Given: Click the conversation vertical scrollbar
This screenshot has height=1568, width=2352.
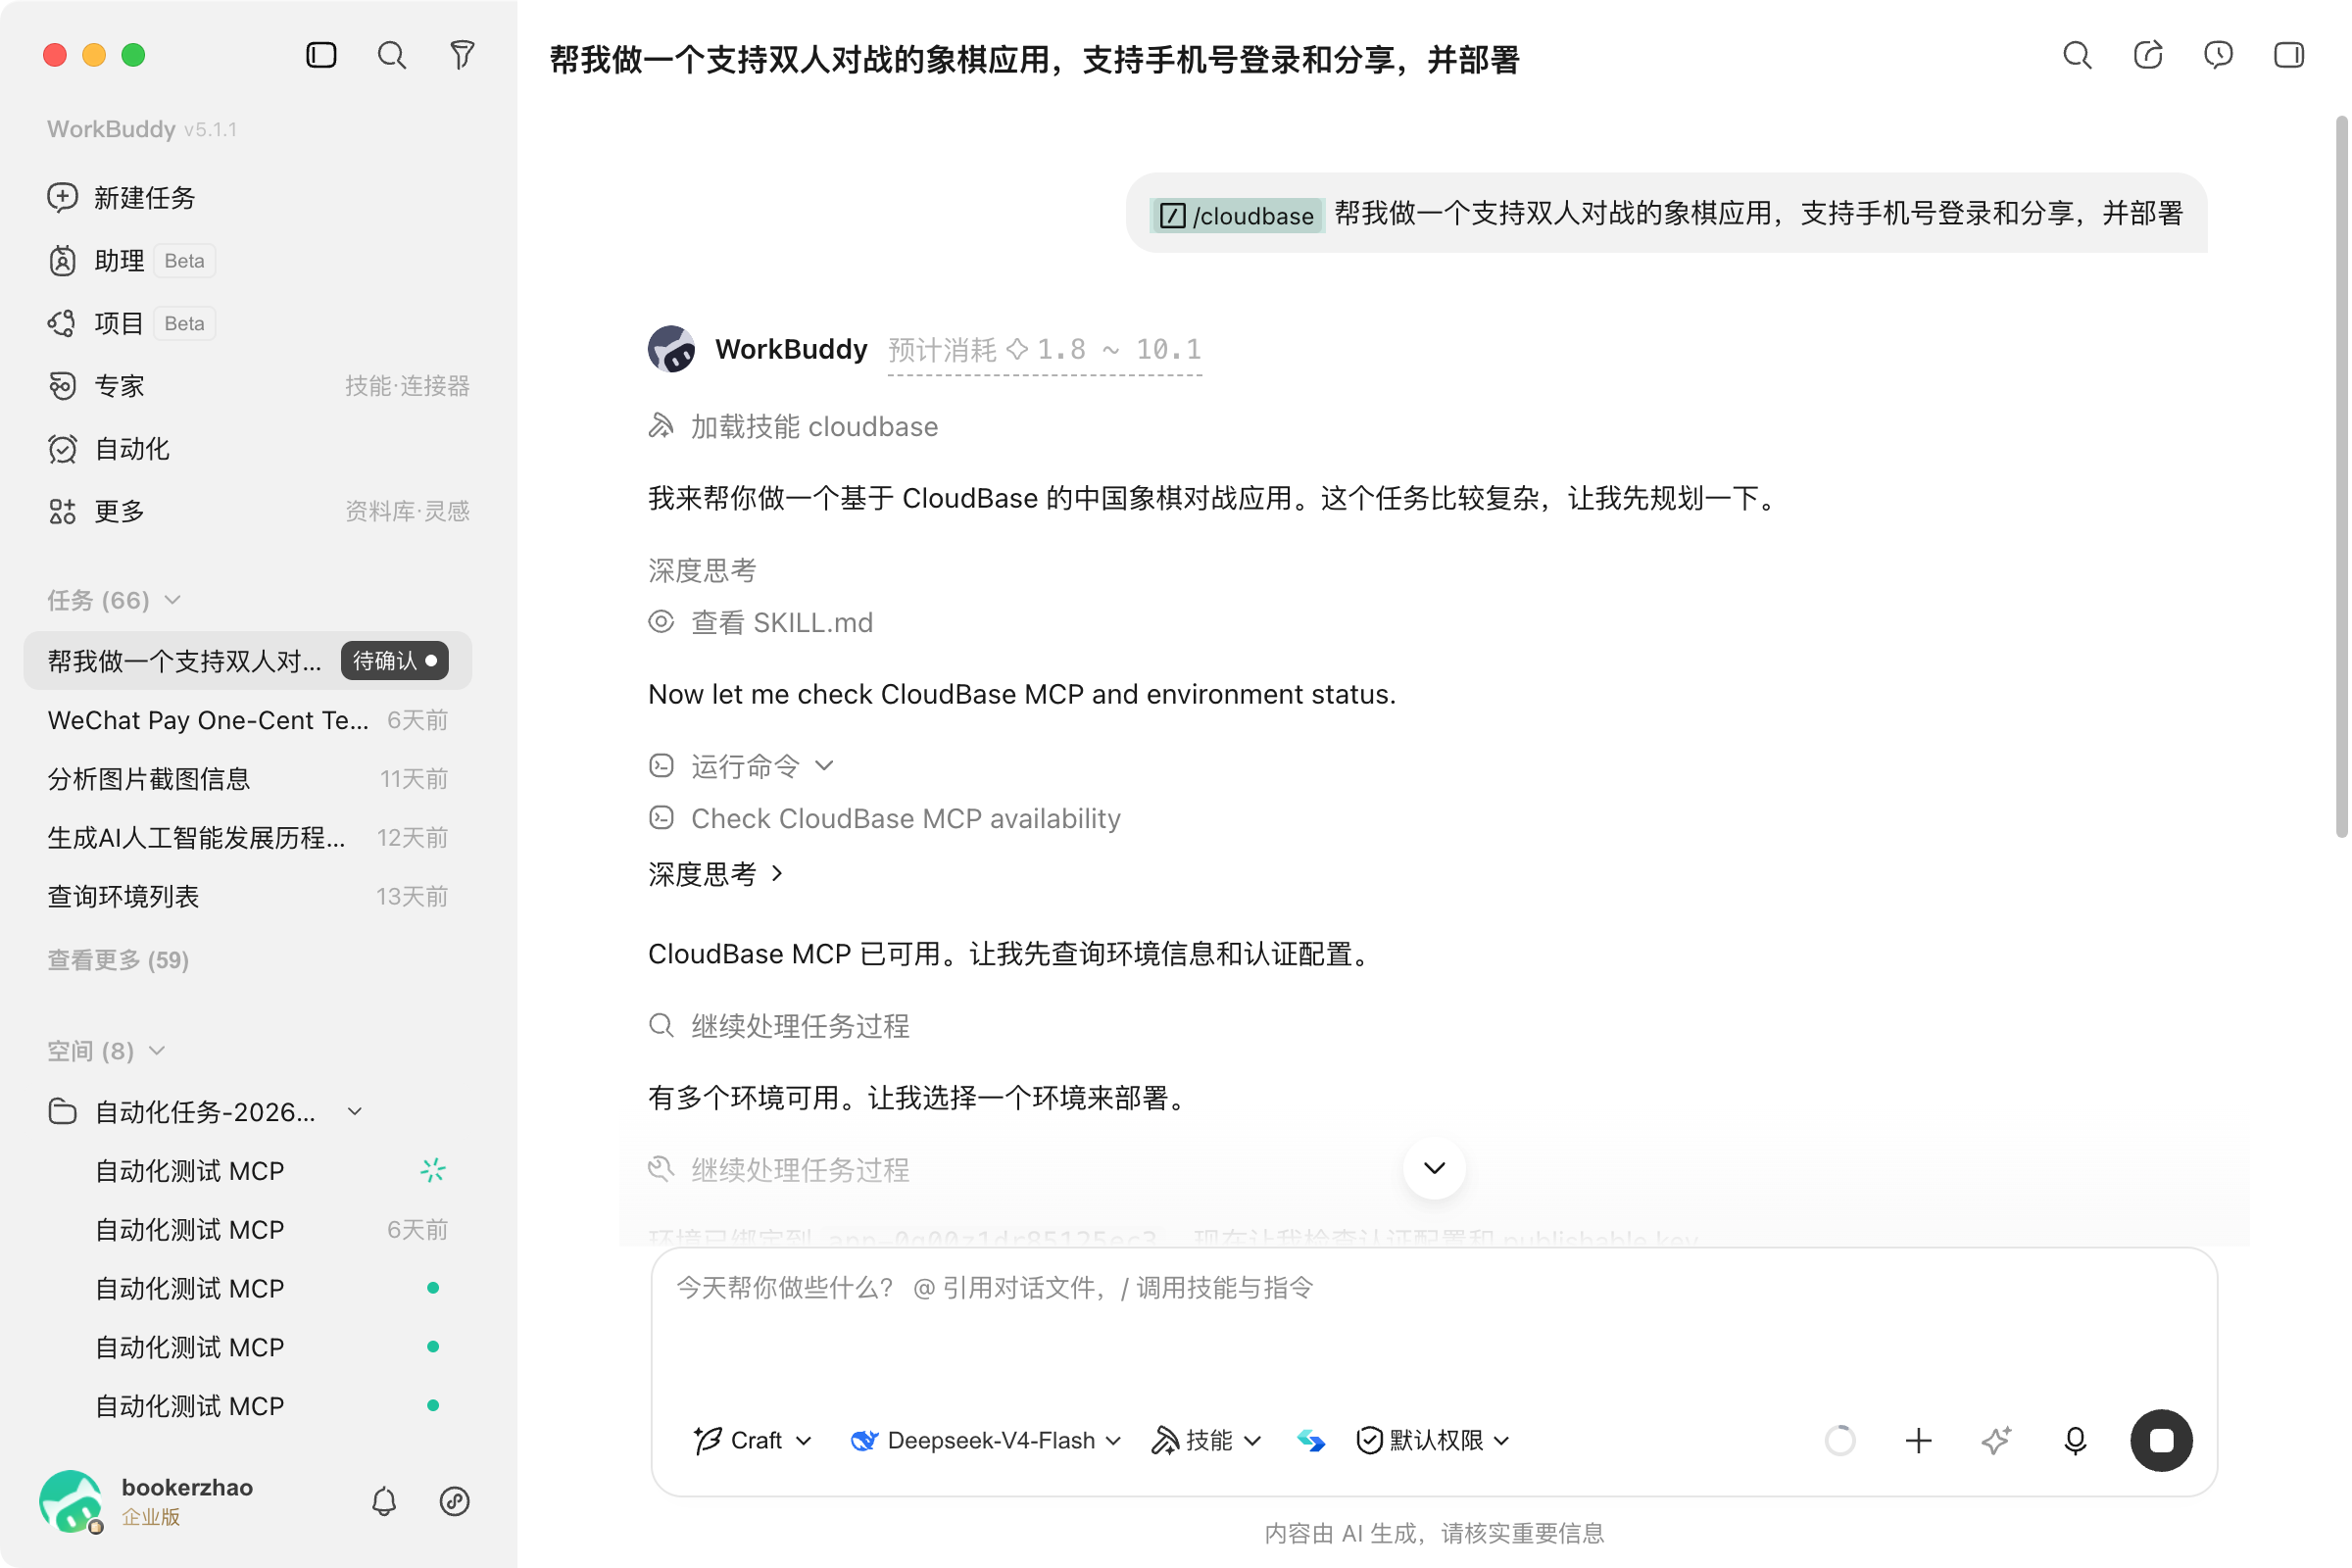Looking at the screenshot, I should (2340, 477).
